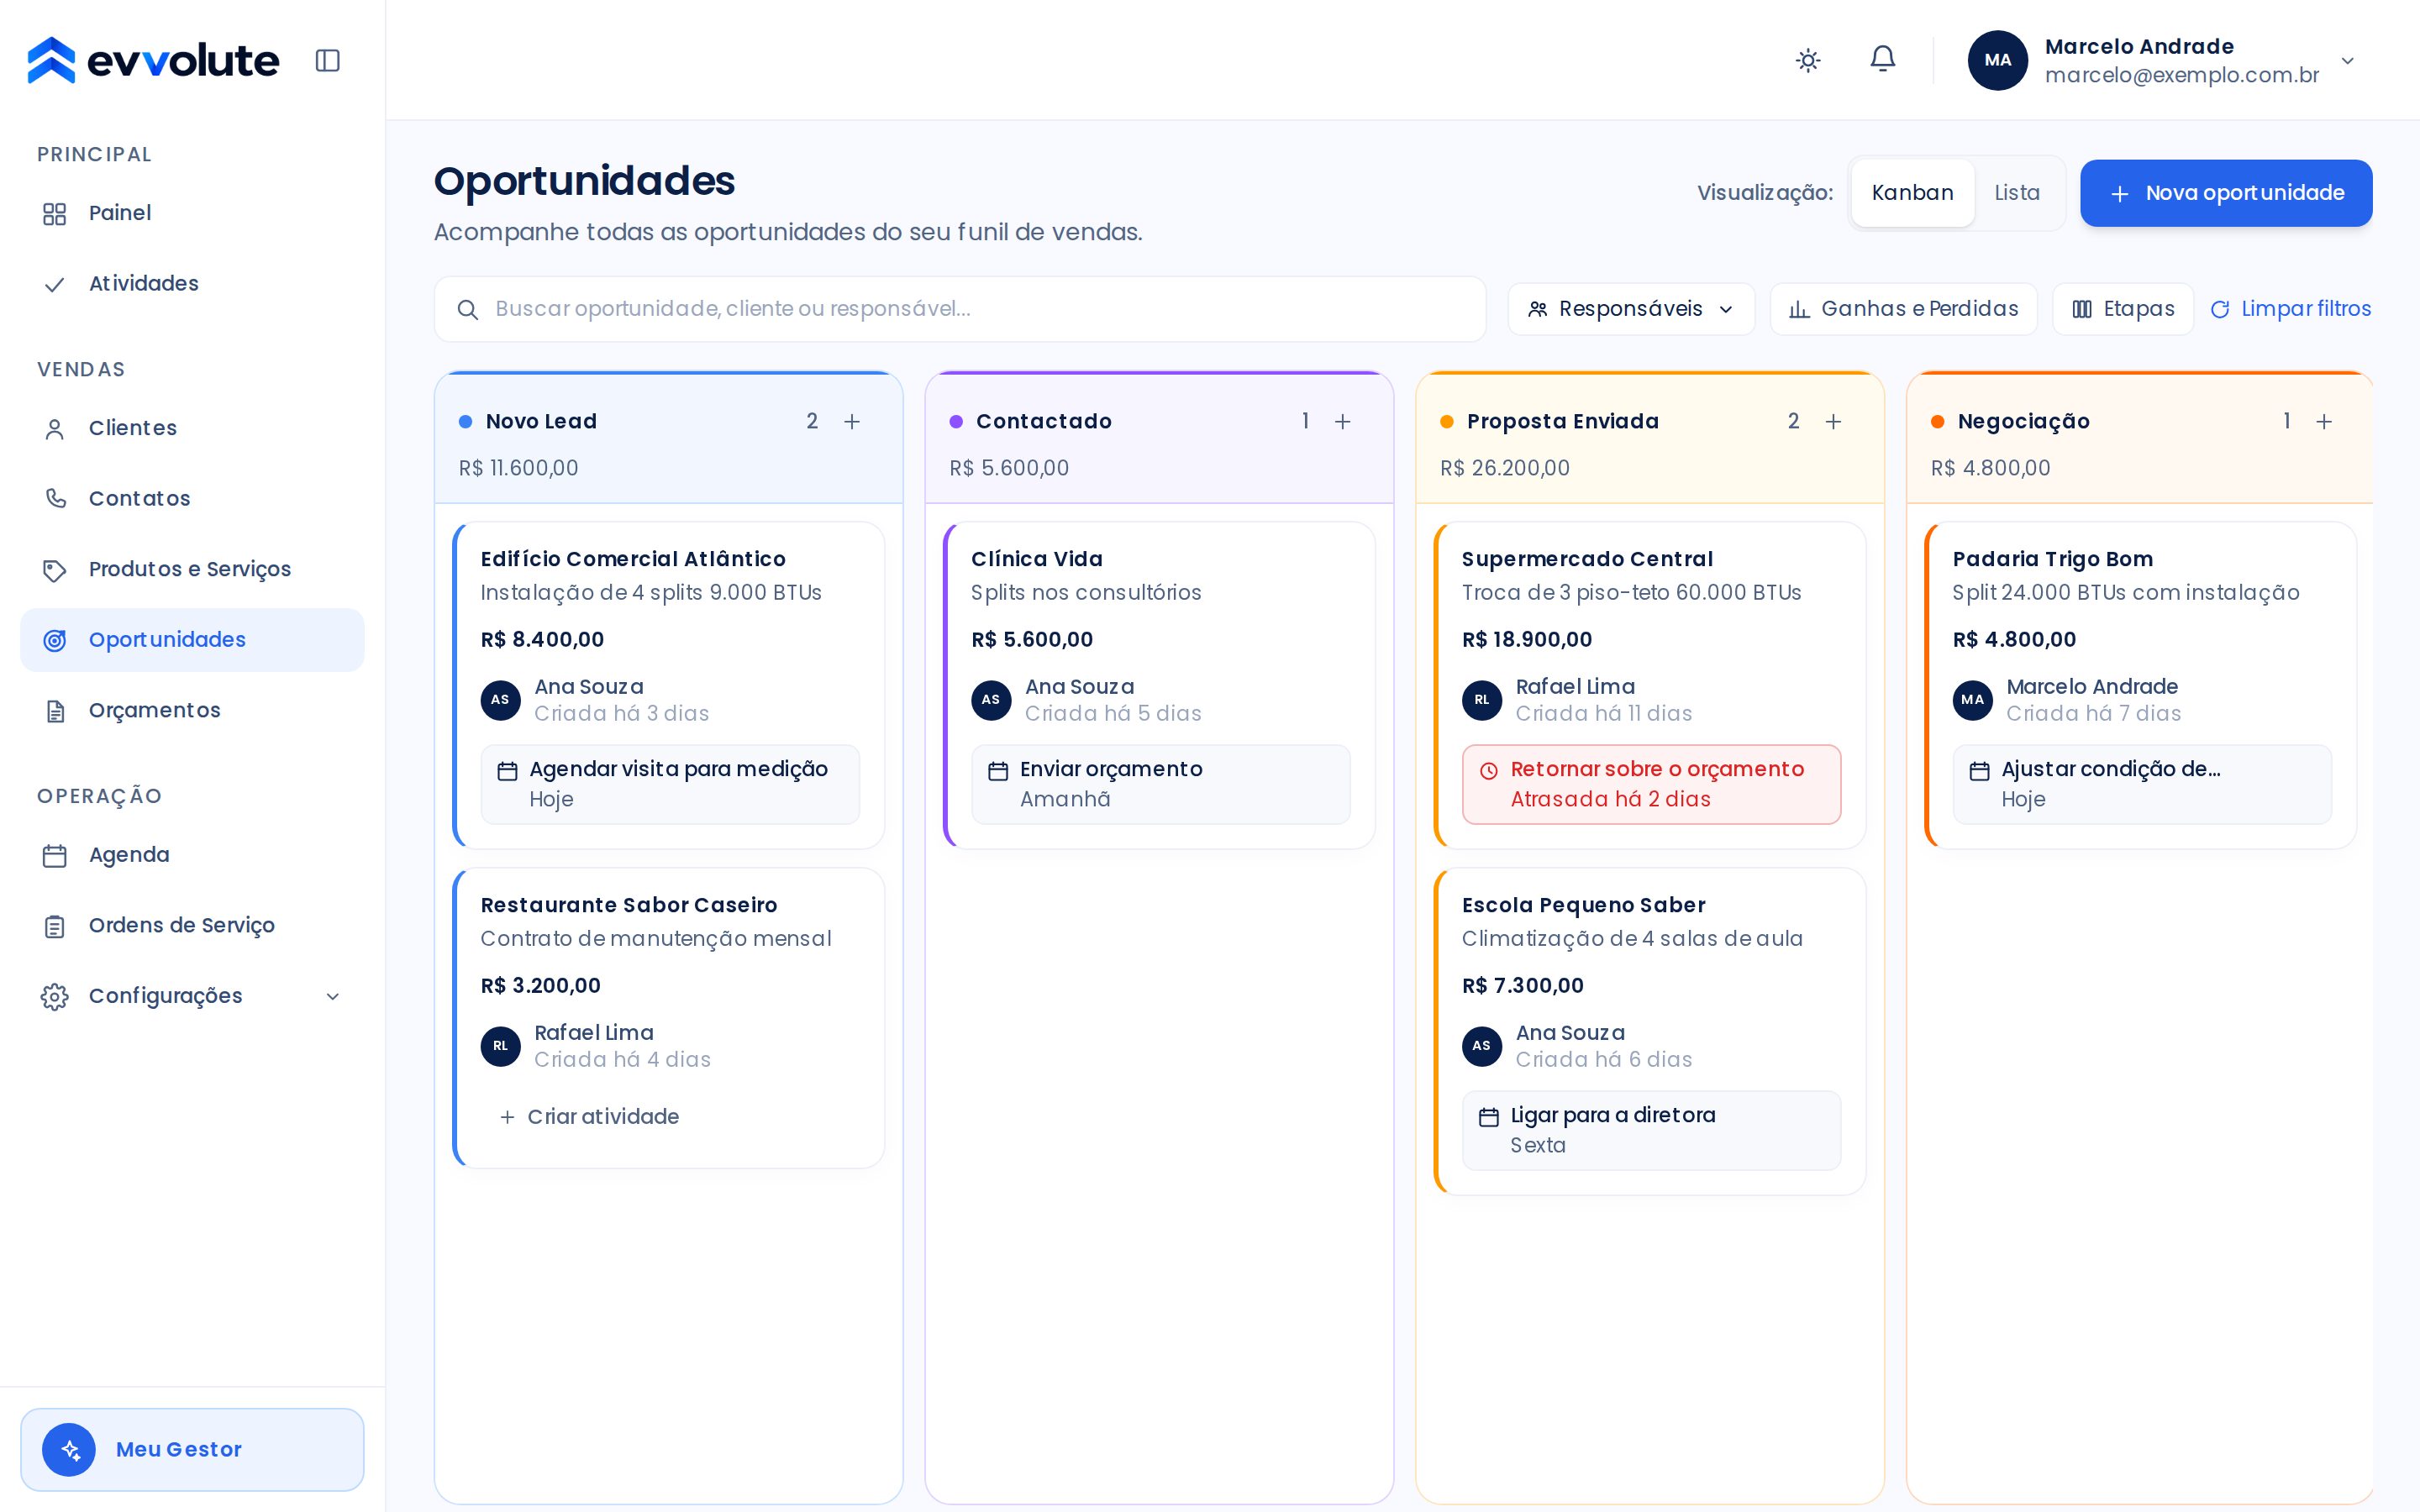Screen dimensions: 2420x1512
Task: Add opportunity to Novo Lead column
Action: click(852, 422)
